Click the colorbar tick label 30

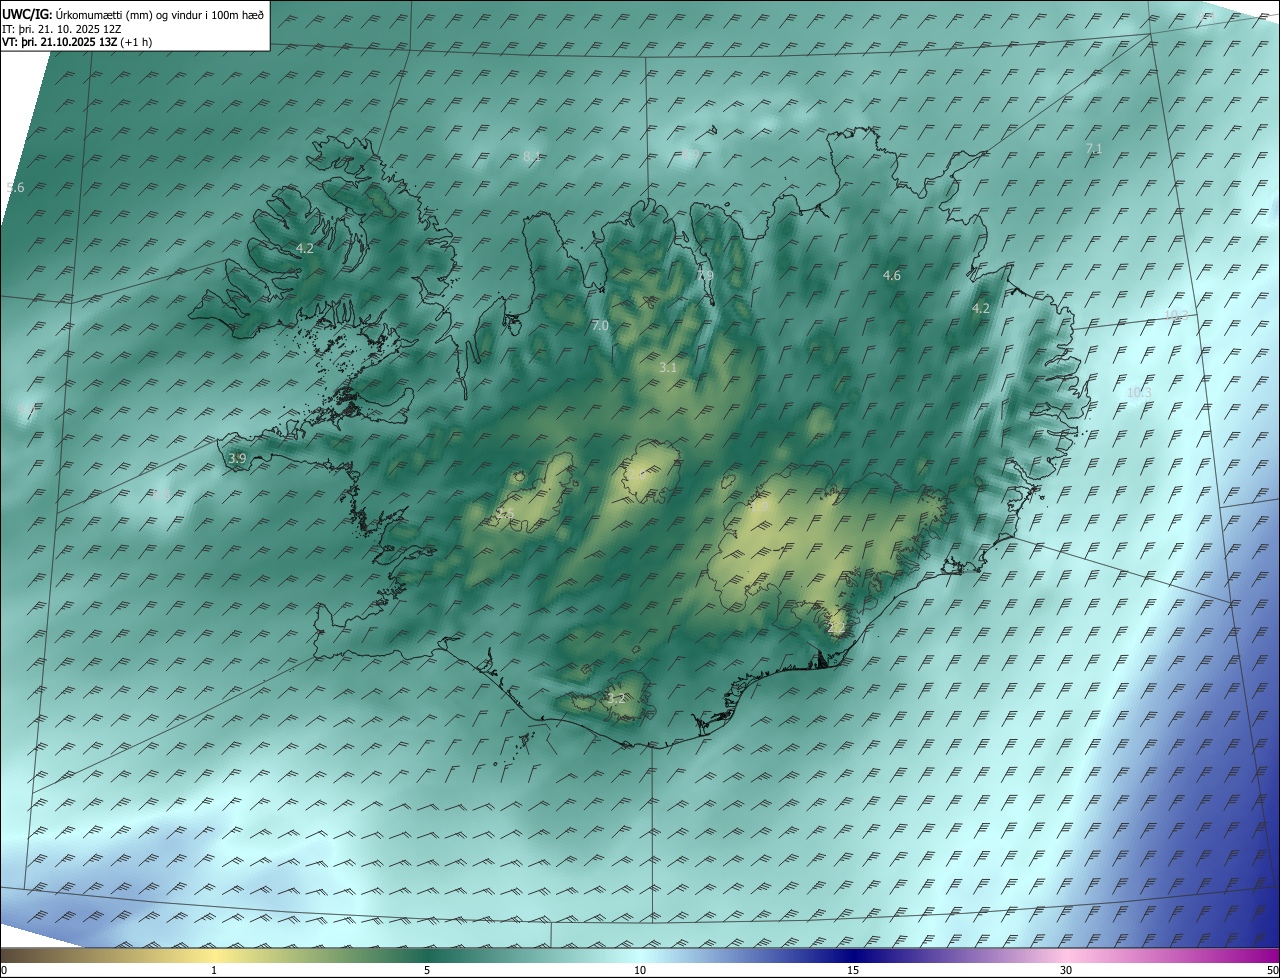[x=1066, y=970]
